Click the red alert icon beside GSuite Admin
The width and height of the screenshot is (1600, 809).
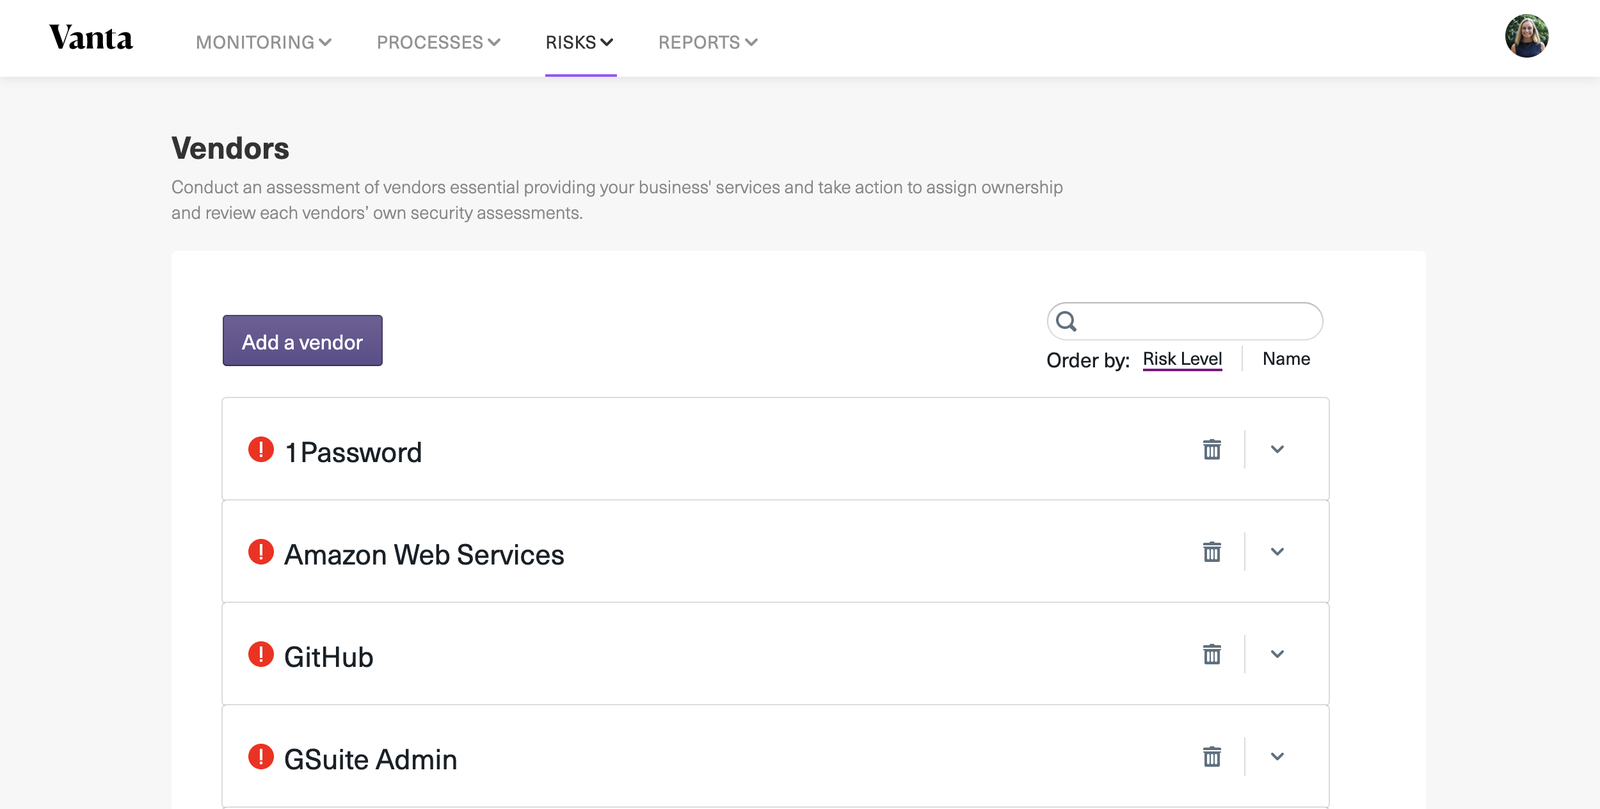coord(261,756)
